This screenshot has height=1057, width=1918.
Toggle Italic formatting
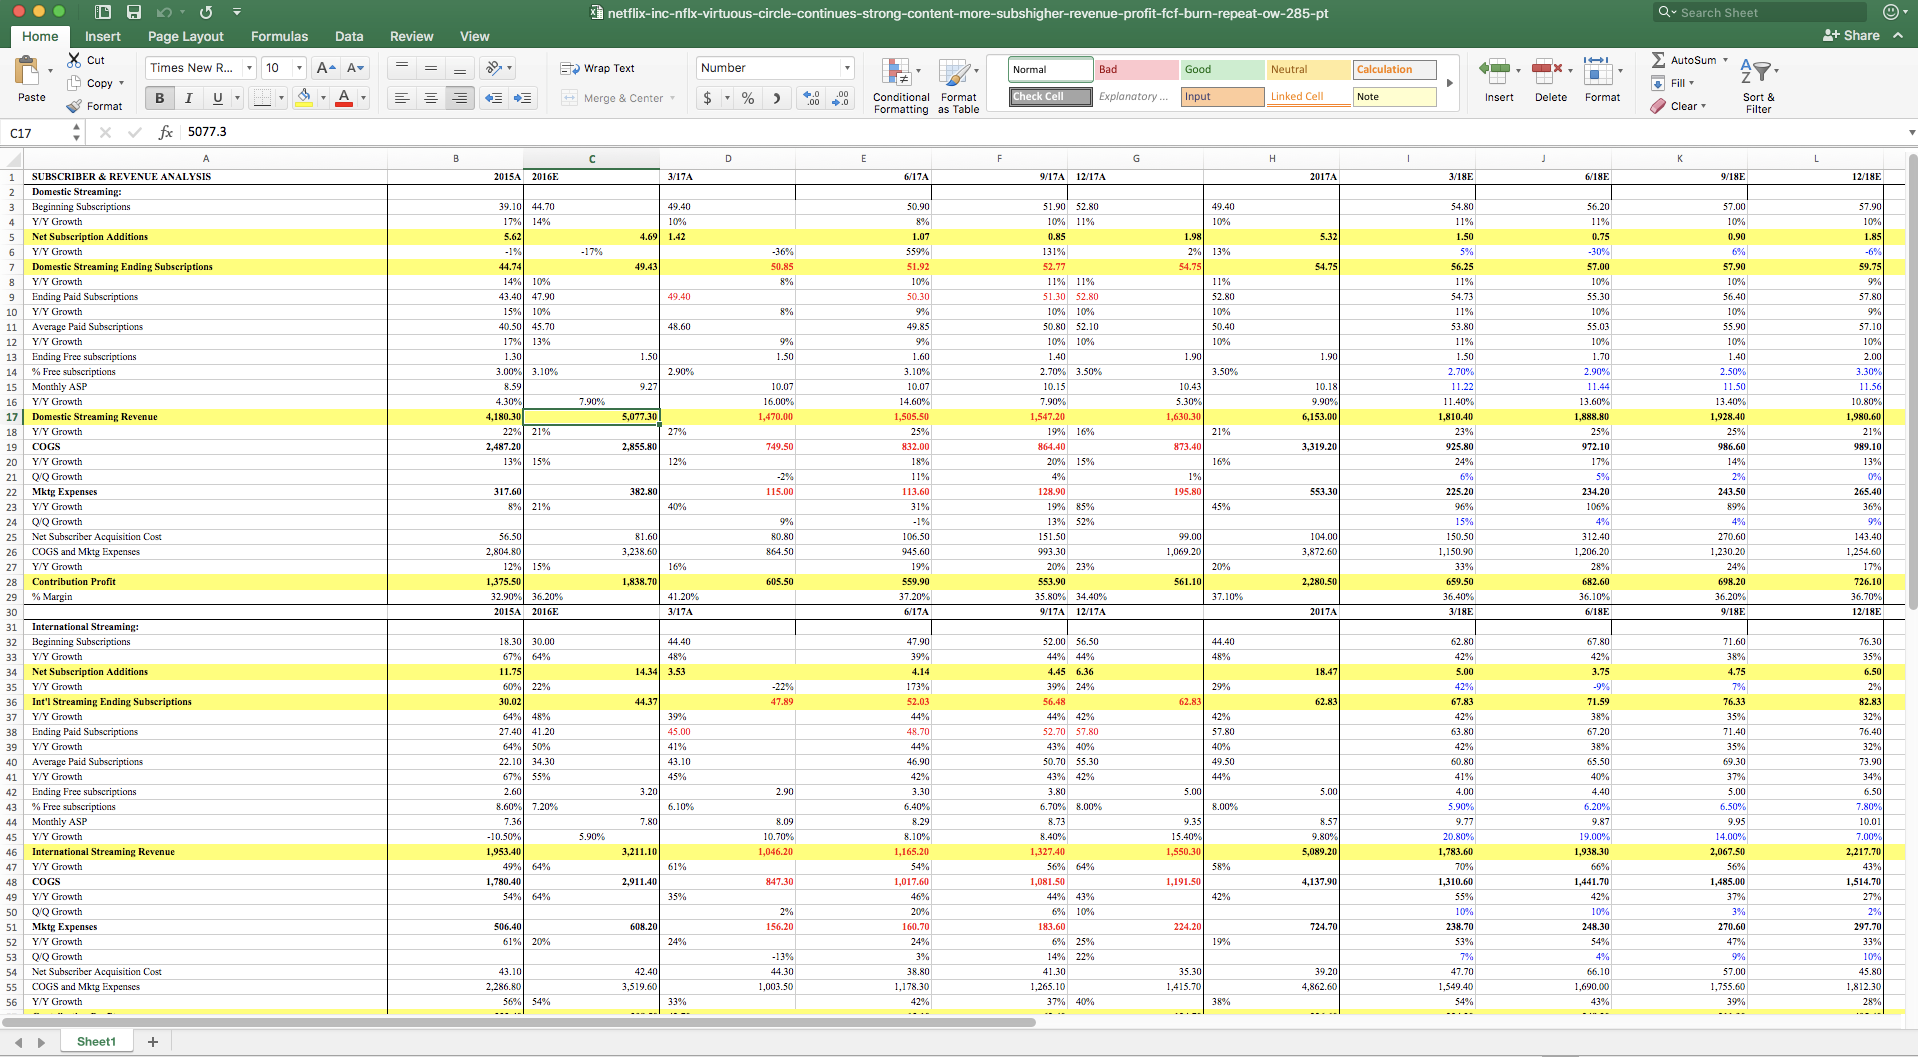pyautogui.click(x=188, y=98)
